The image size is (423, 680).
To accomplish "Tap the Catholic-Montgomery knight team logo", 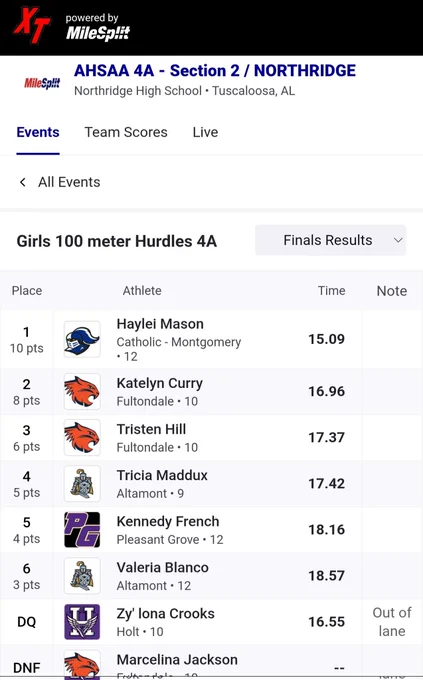I will click(x=82, y=339).
